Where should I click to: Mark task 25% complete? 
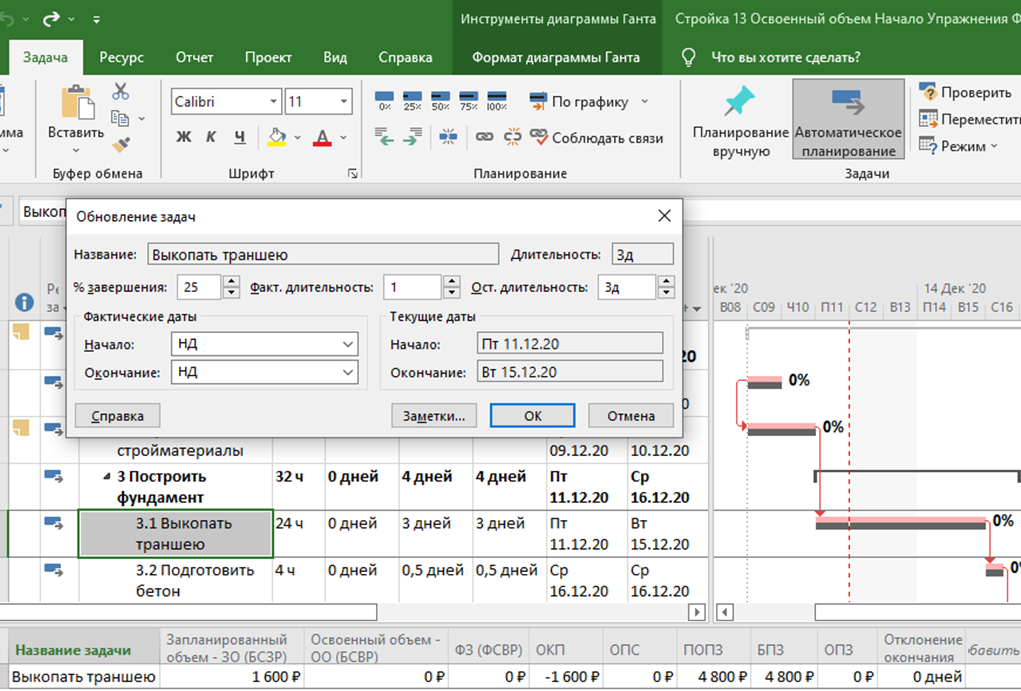click(x=412, y=101)
